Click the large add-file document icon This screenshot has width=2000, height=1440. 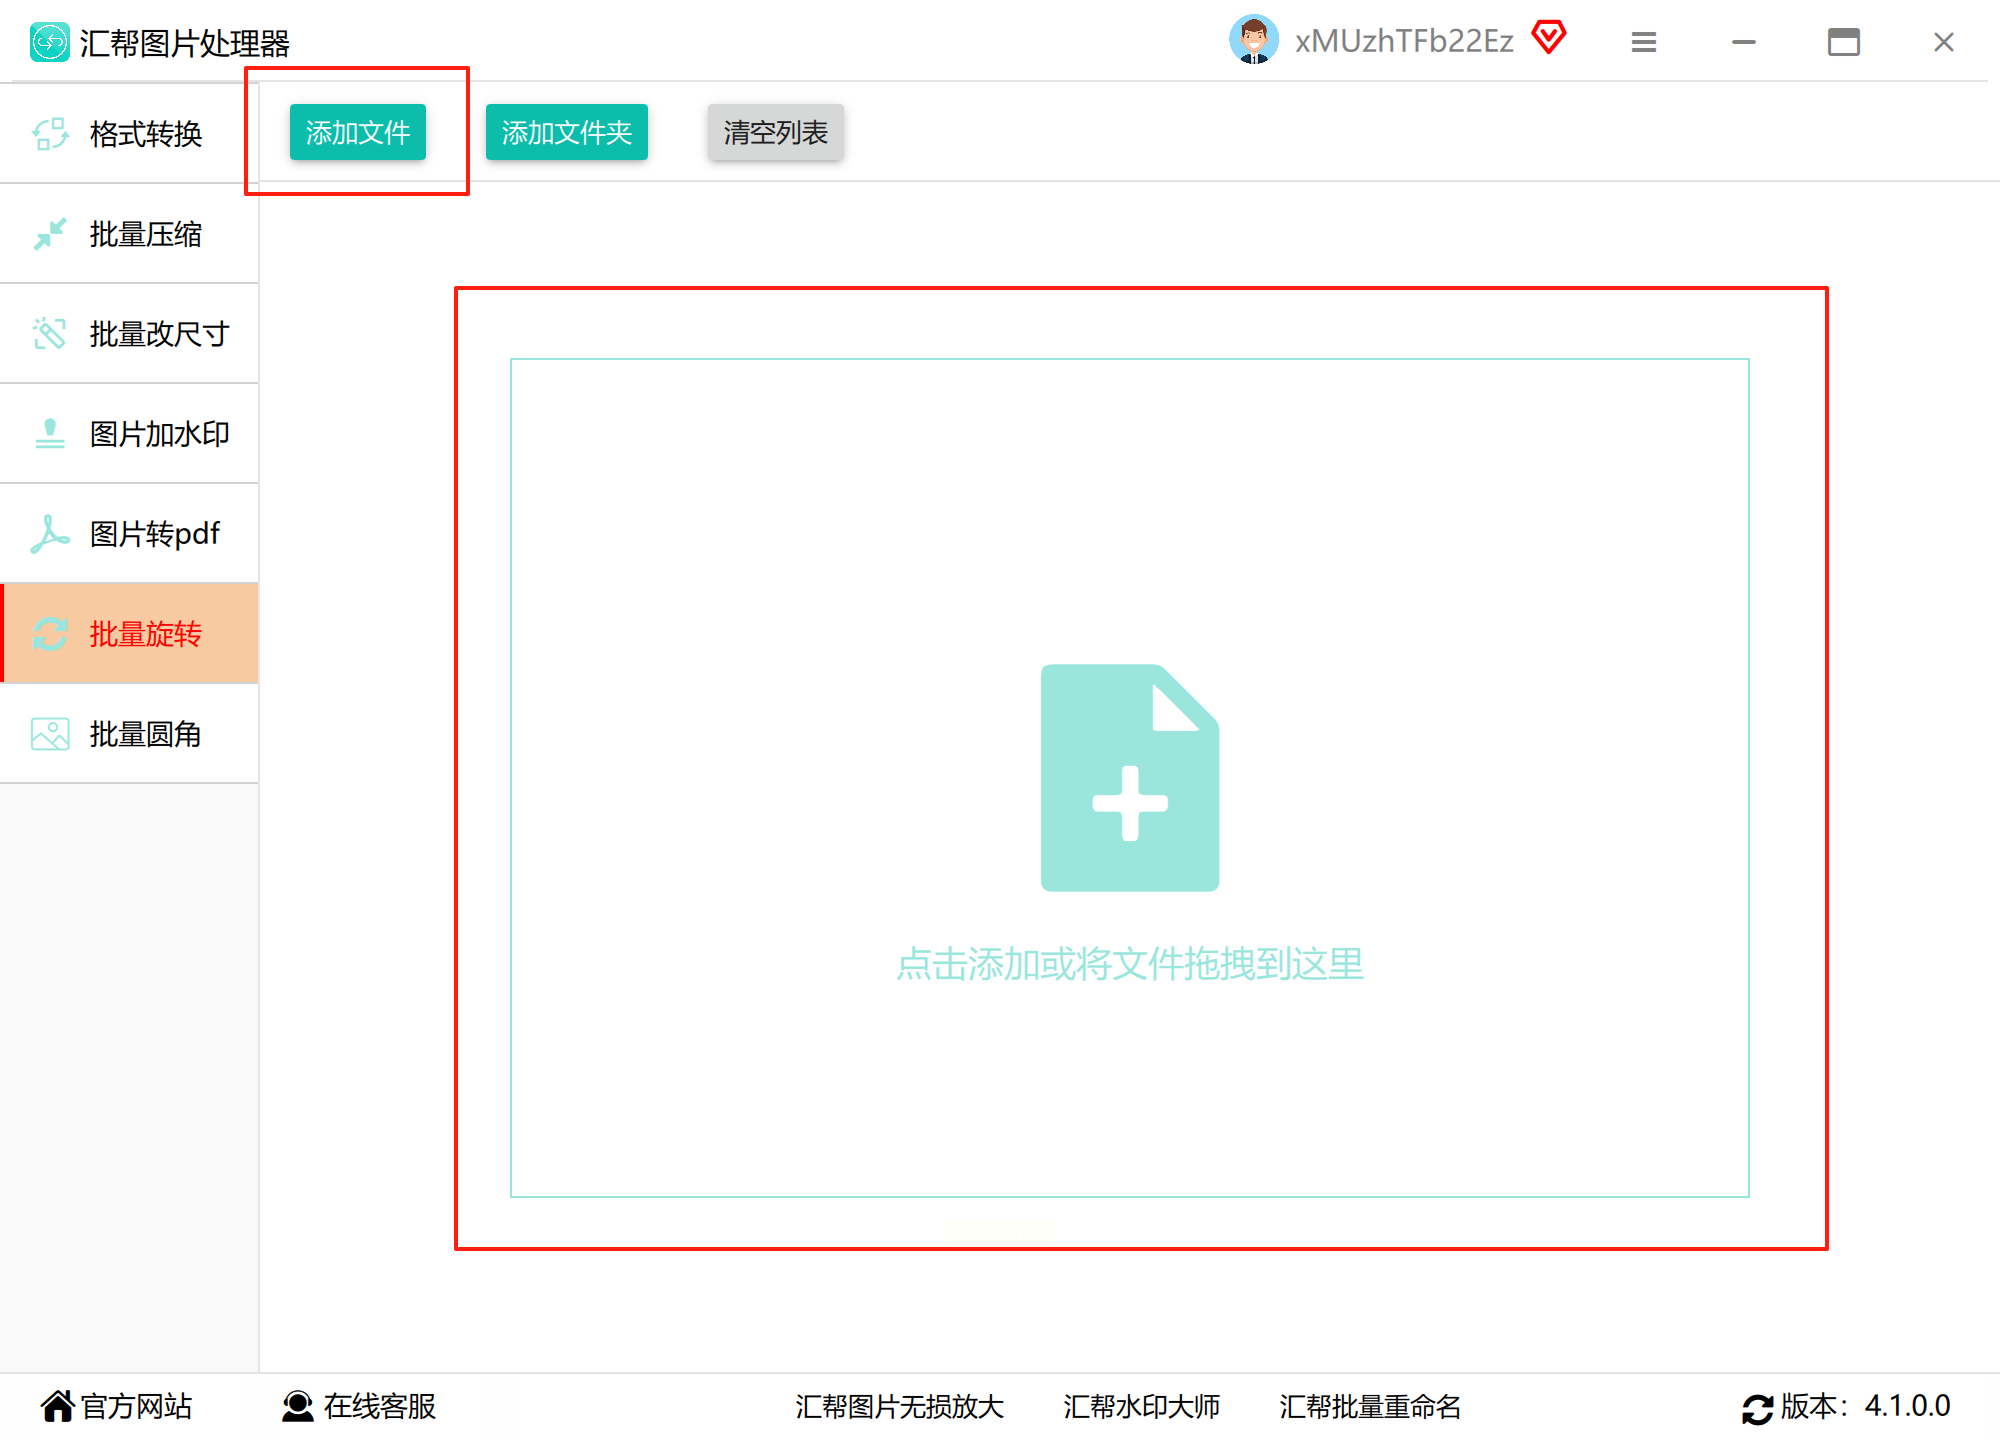click(1129, 777)
